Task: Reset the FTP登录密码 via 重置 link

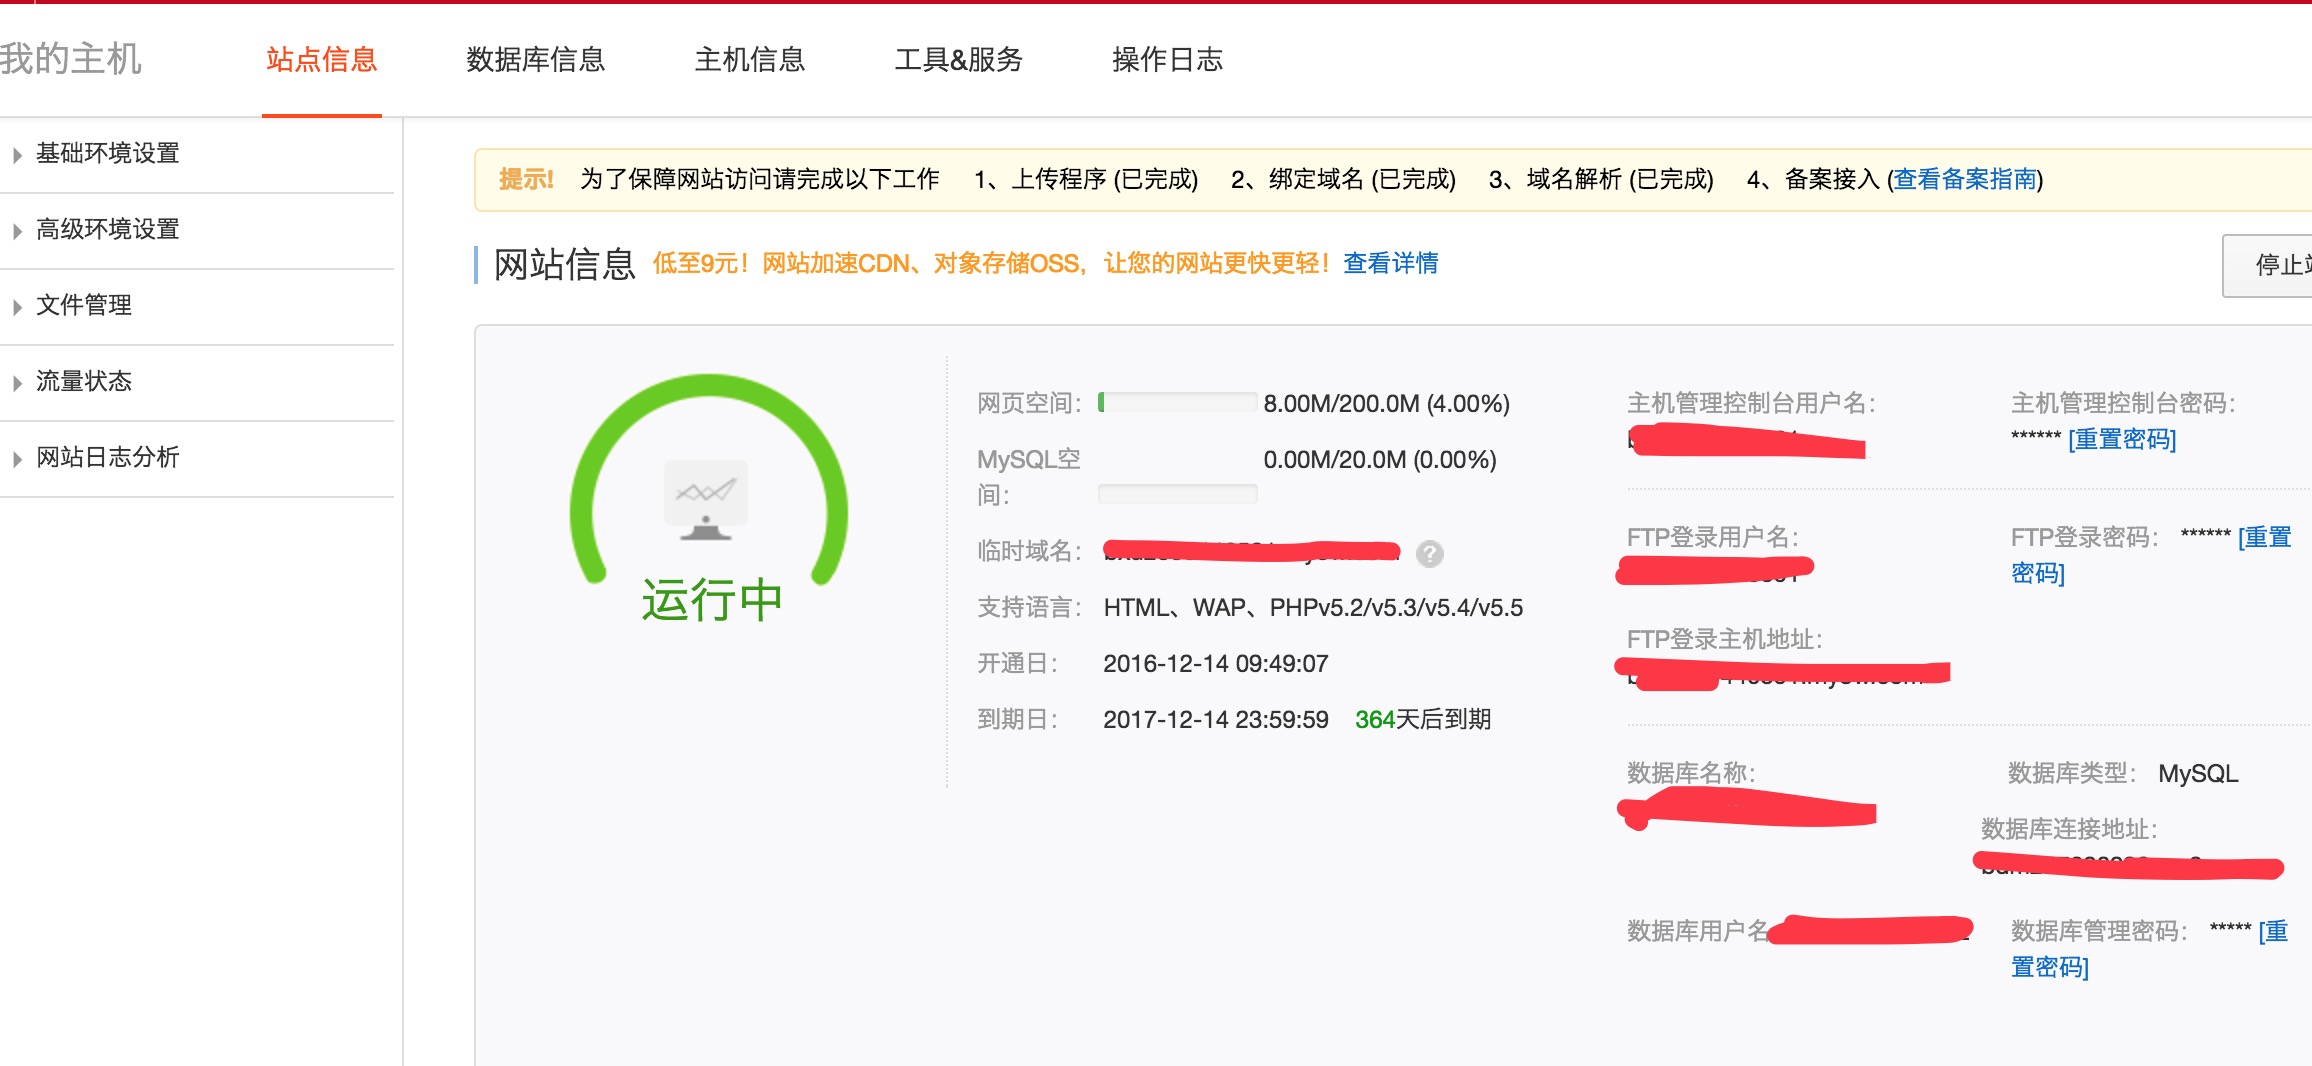Action: [x=2264, y=537]
